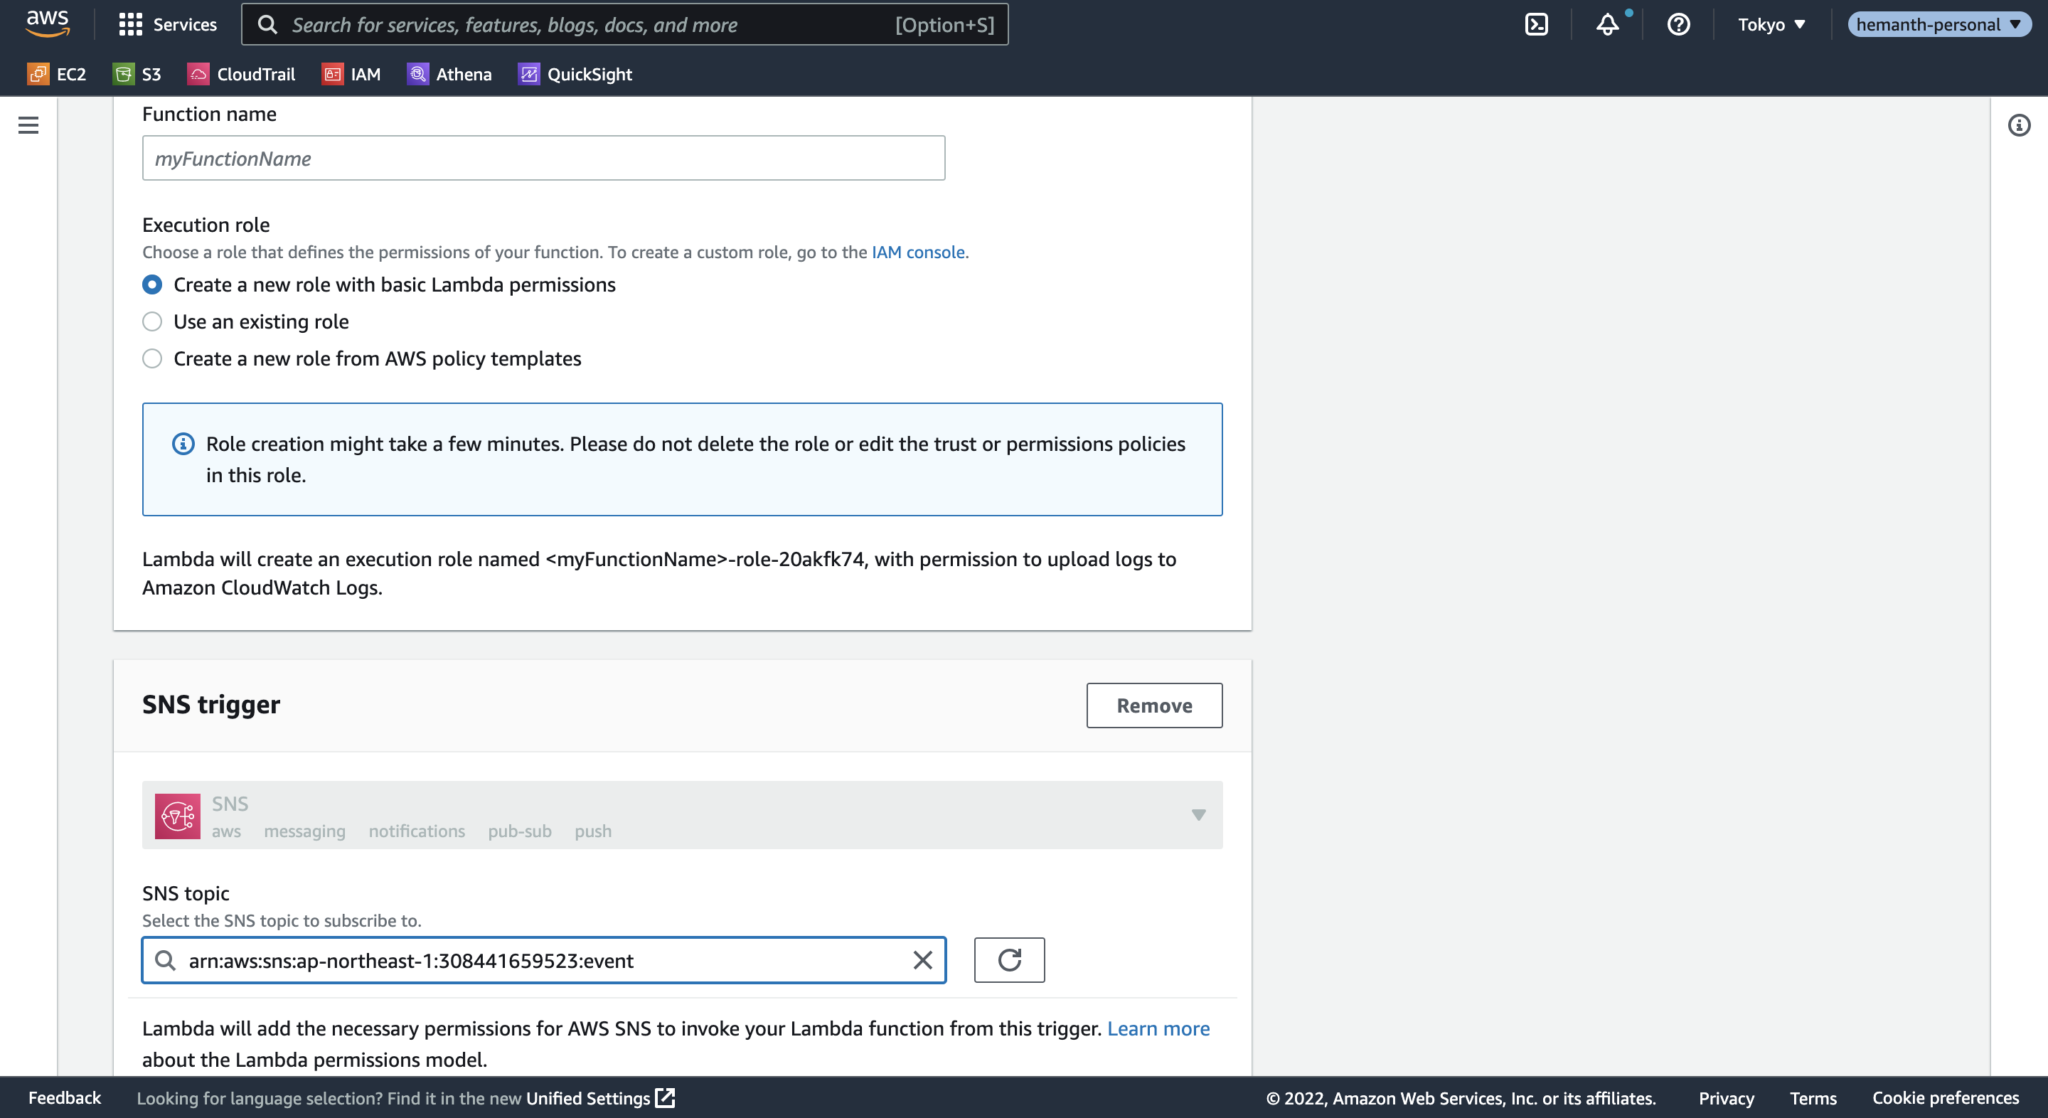
Task: Open EC2 shortcut icon in favorites bar
Action: tap(38, 74)
